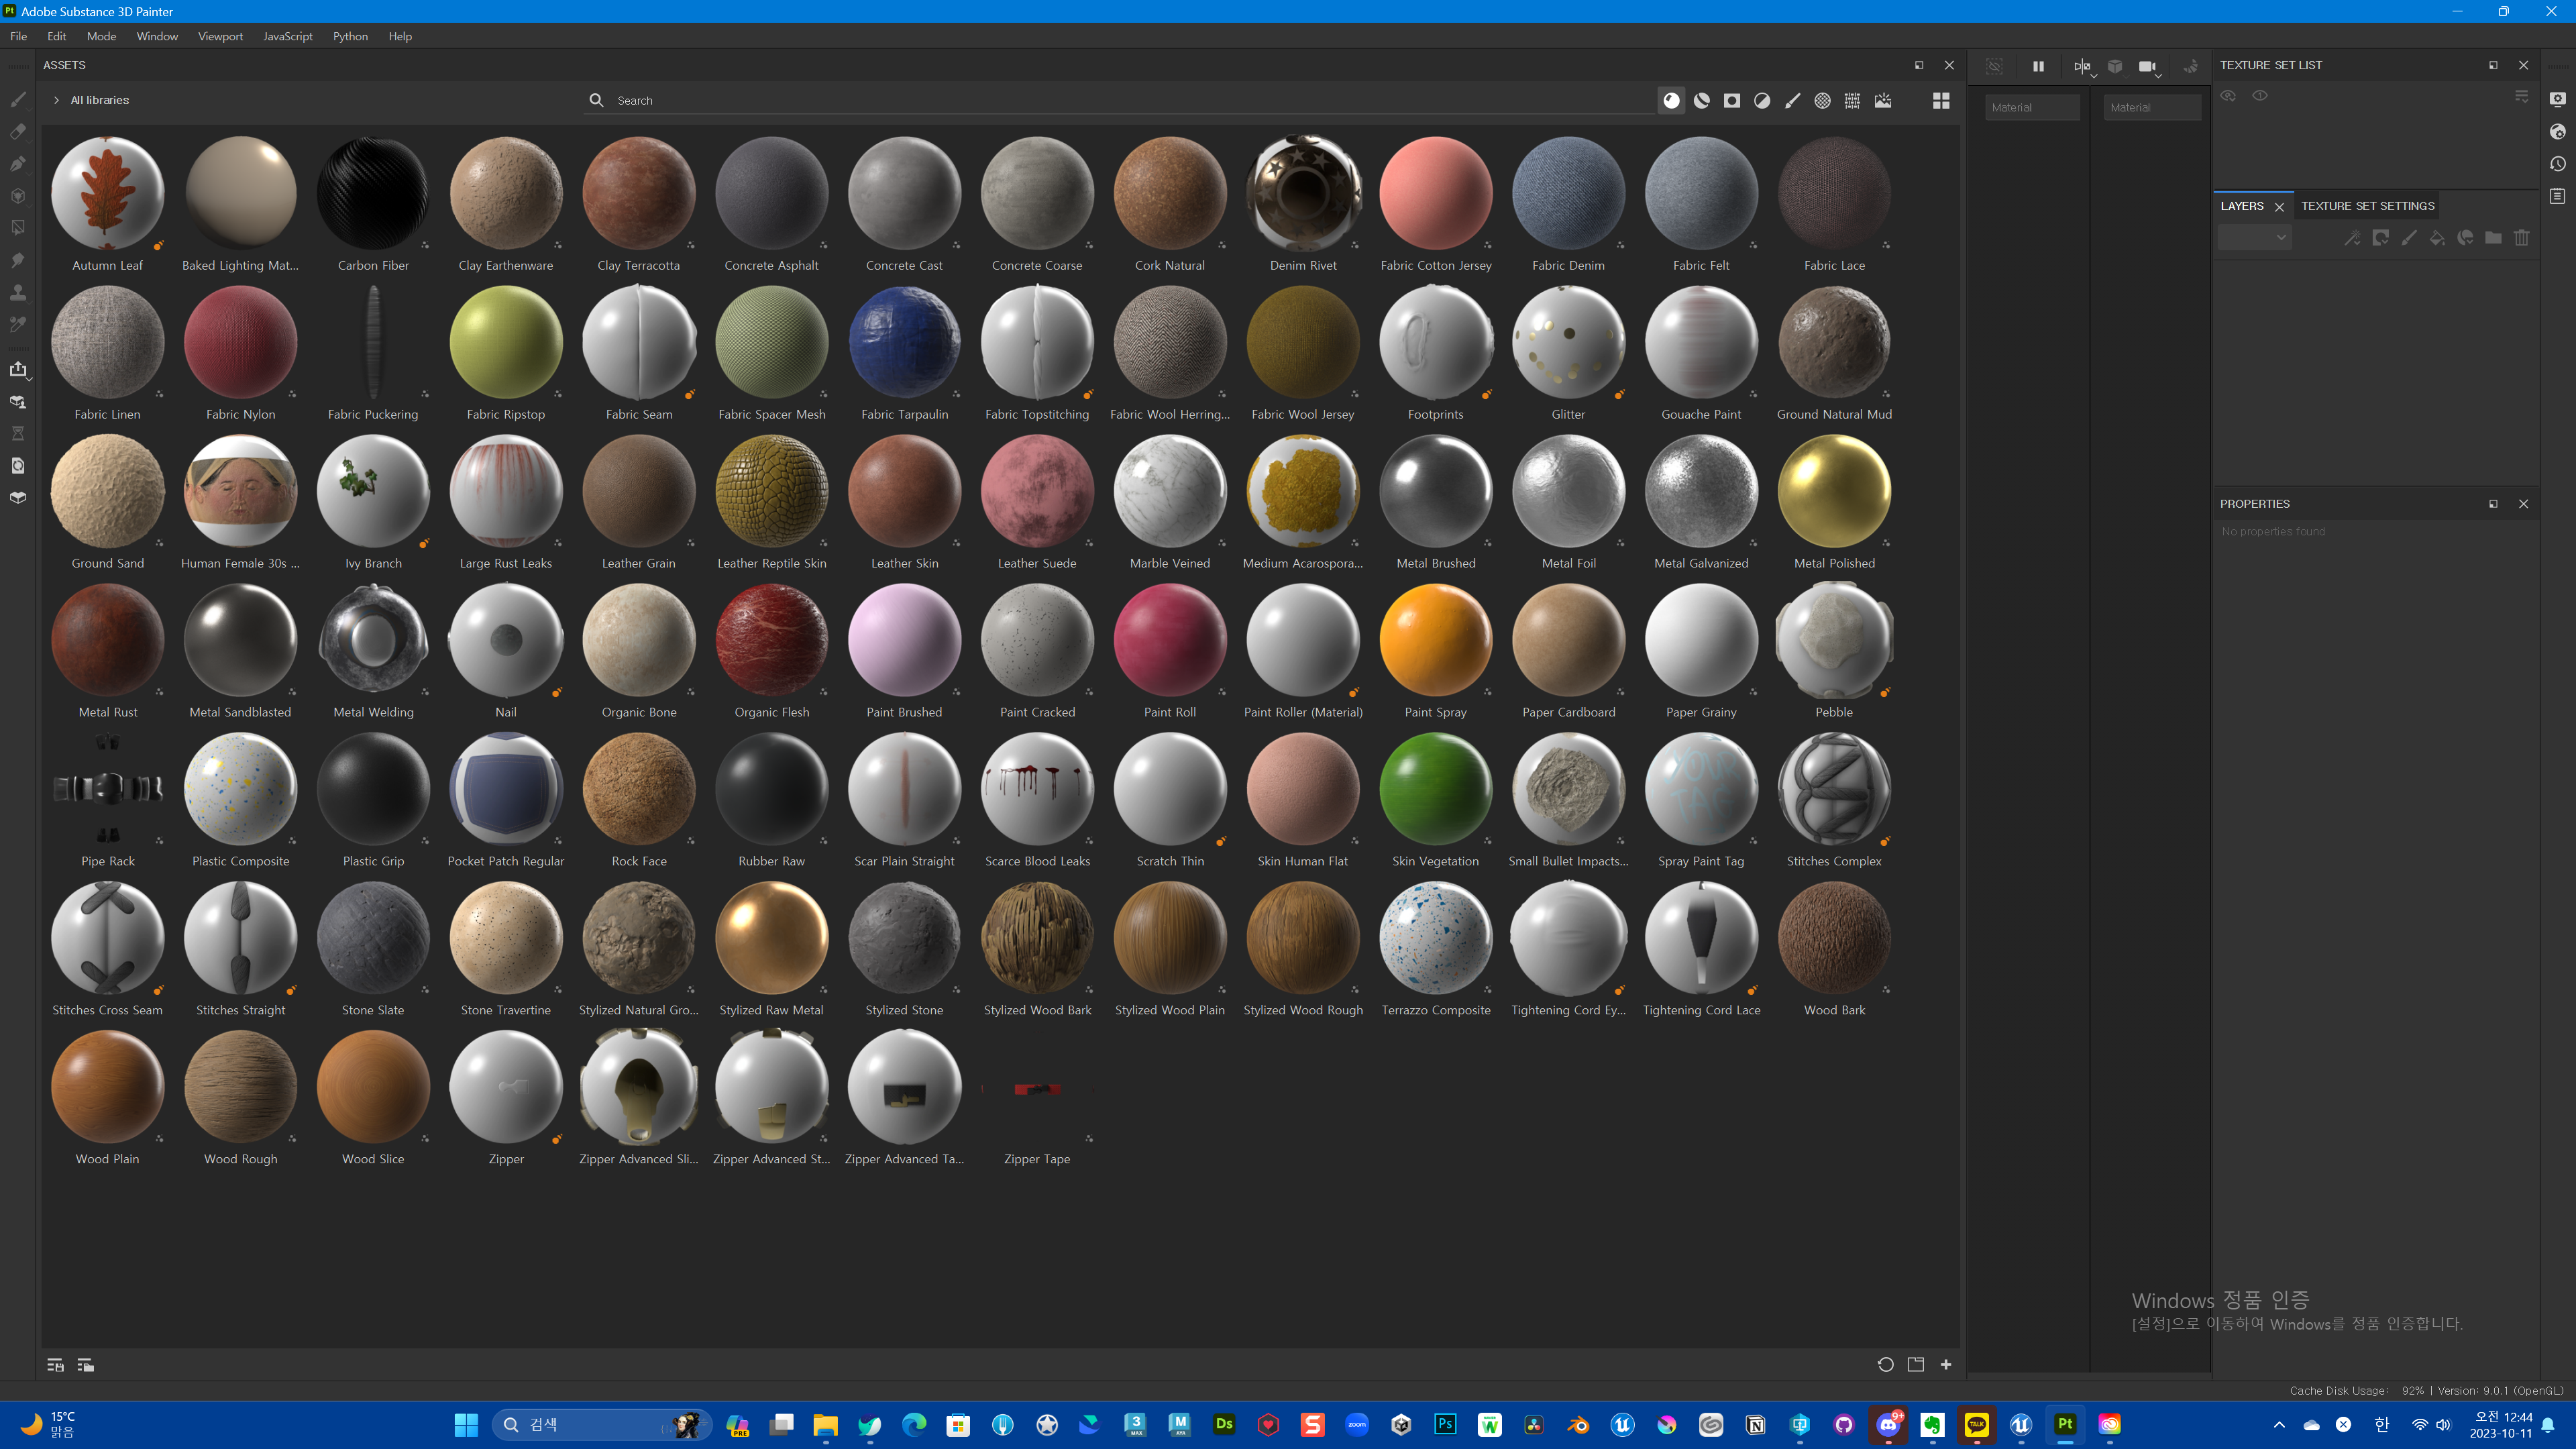Viewport: 2576px width, 1449px height.
Task: Open the Viewport menu
Action: tap(220, 36)
